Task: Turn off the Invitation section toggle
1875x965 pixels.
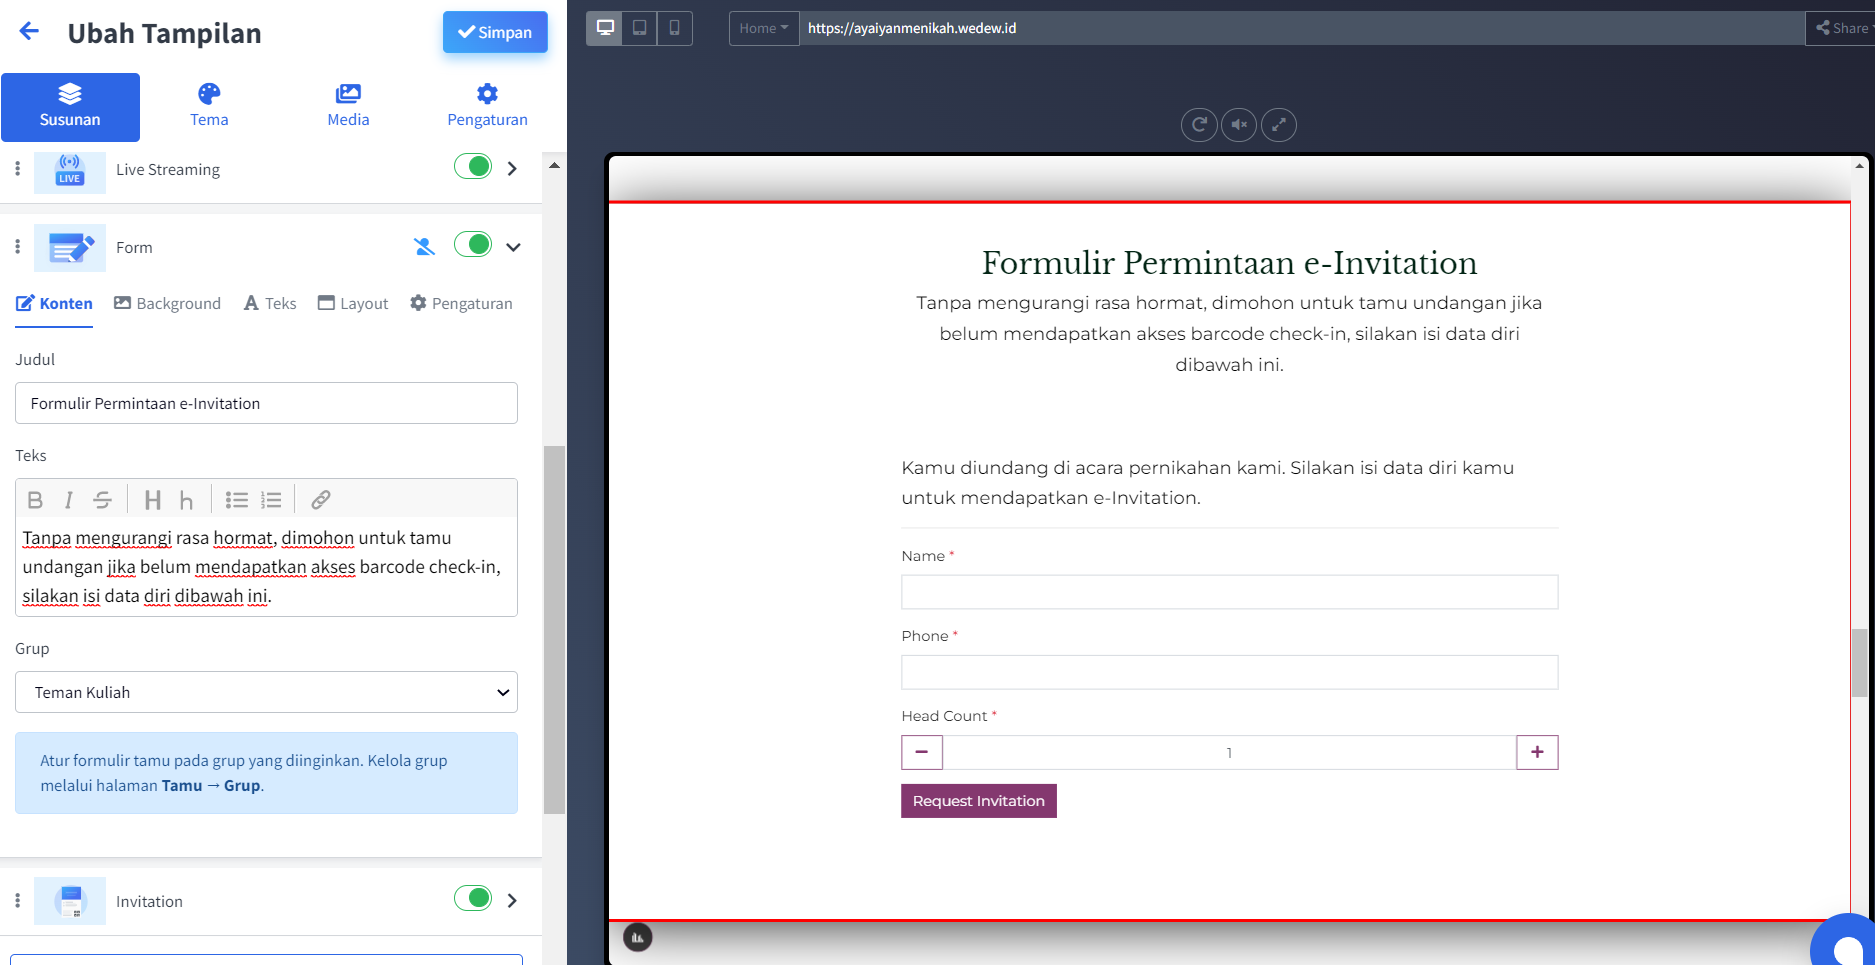Action: 473,899
